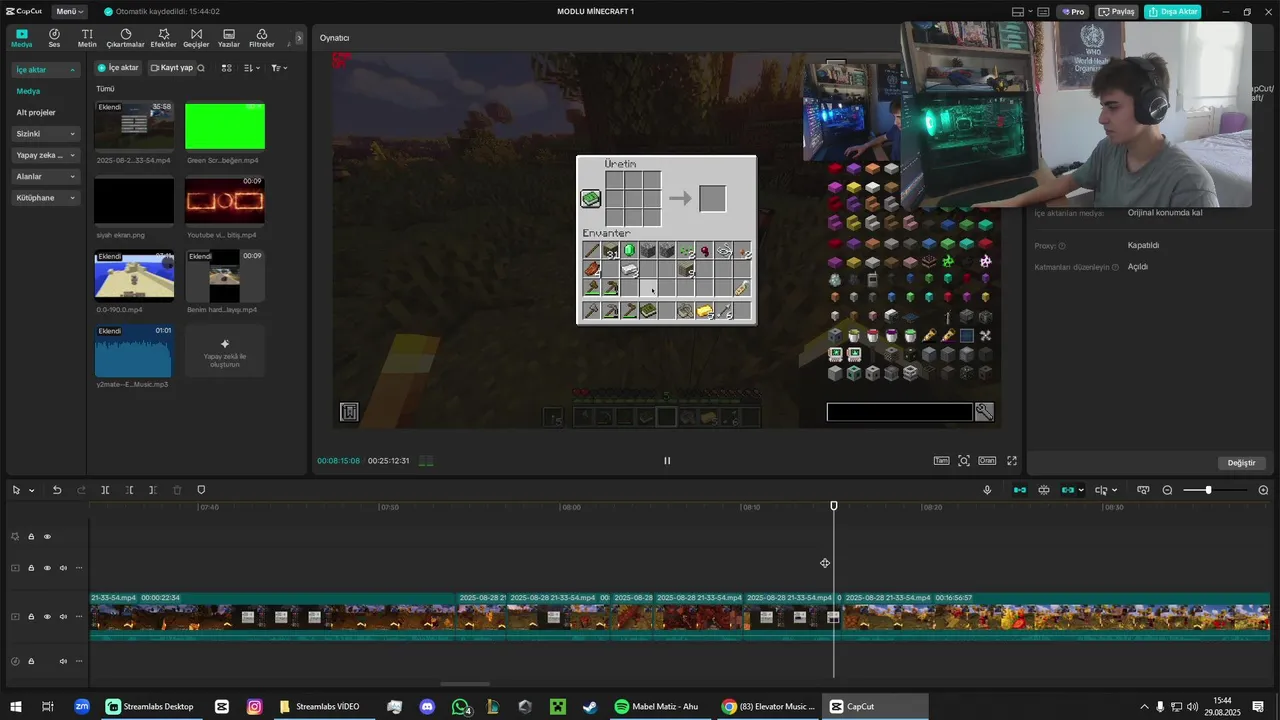The image size is (1280, 720).
Task: Select the green screen clip thumbnail
Action: pos(225,126)
